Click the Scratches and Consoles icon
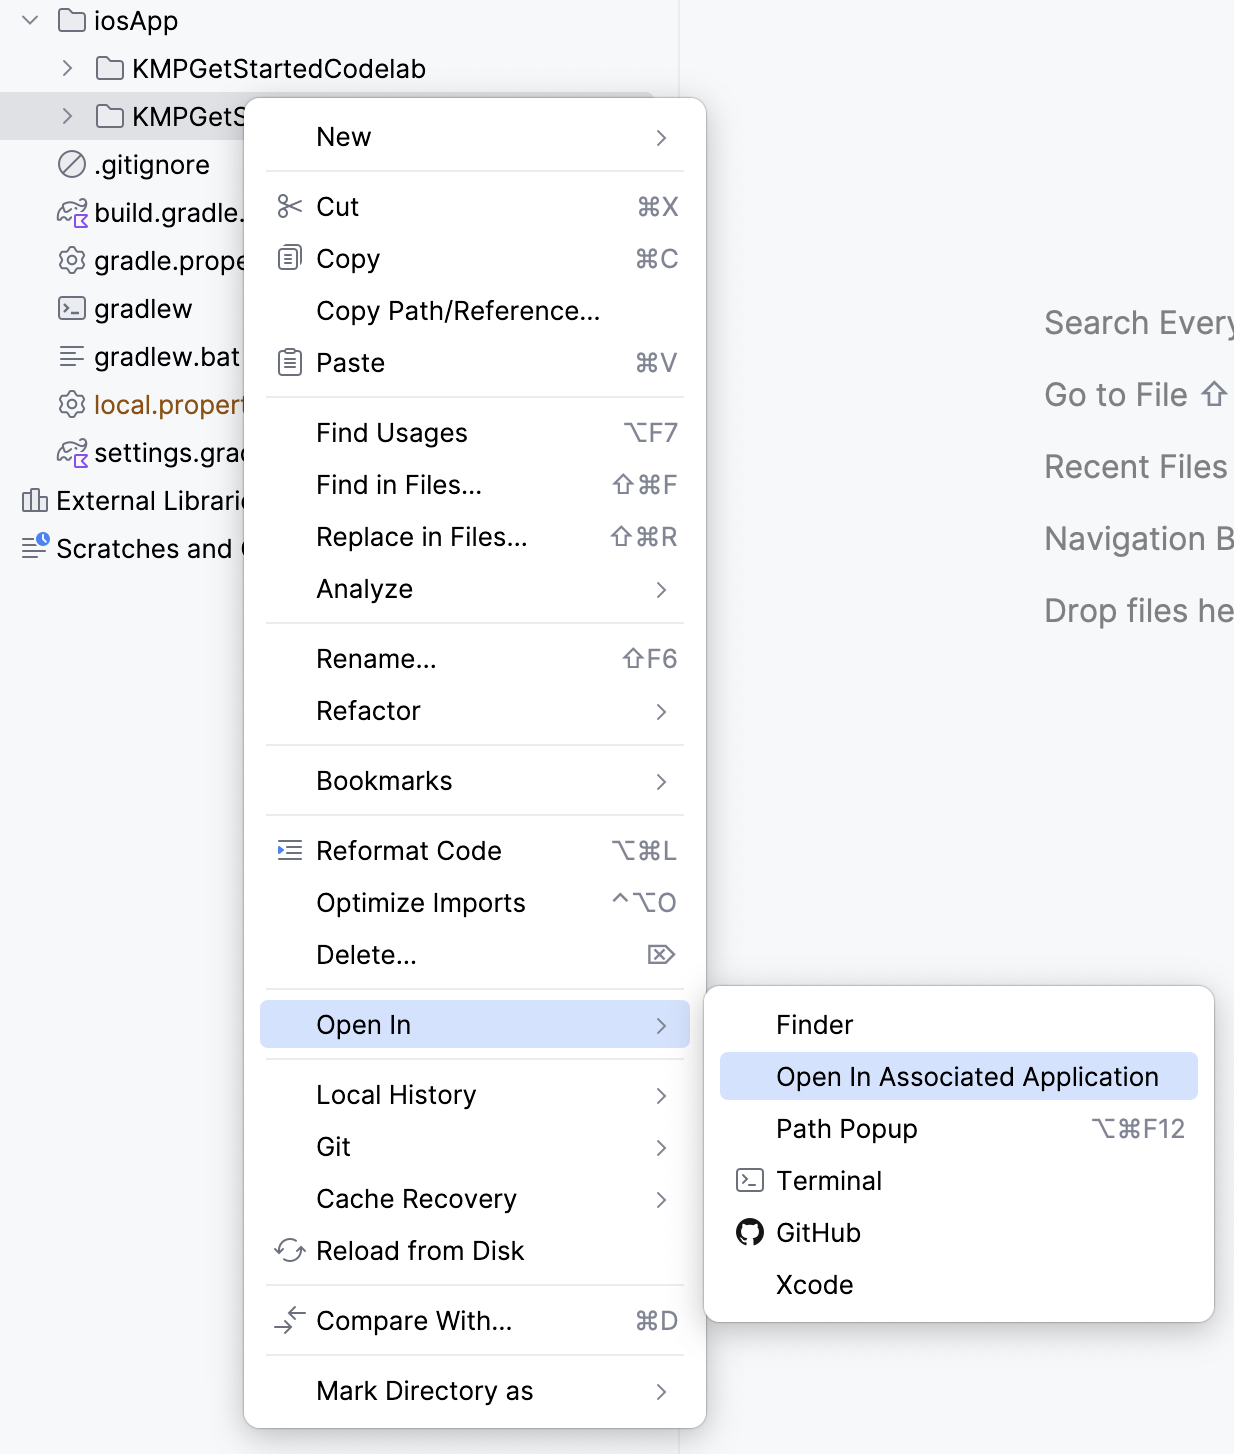This screenshot has height=1454, width=1234. click(x=33, y=548)
